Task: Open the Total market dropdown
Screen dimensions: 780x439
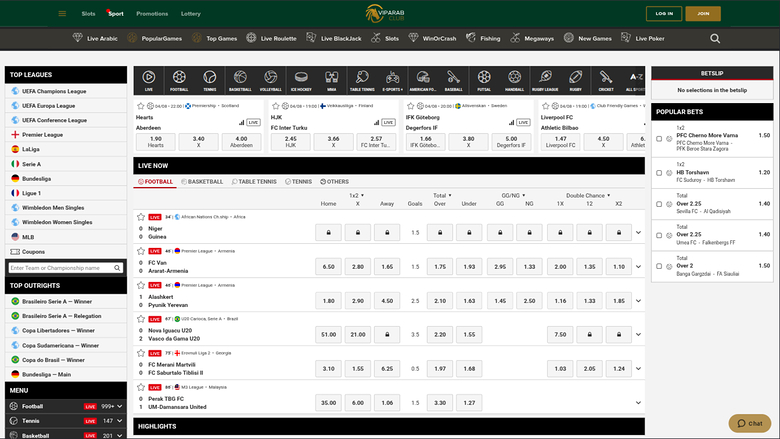Action: click(x=442, y=195)
